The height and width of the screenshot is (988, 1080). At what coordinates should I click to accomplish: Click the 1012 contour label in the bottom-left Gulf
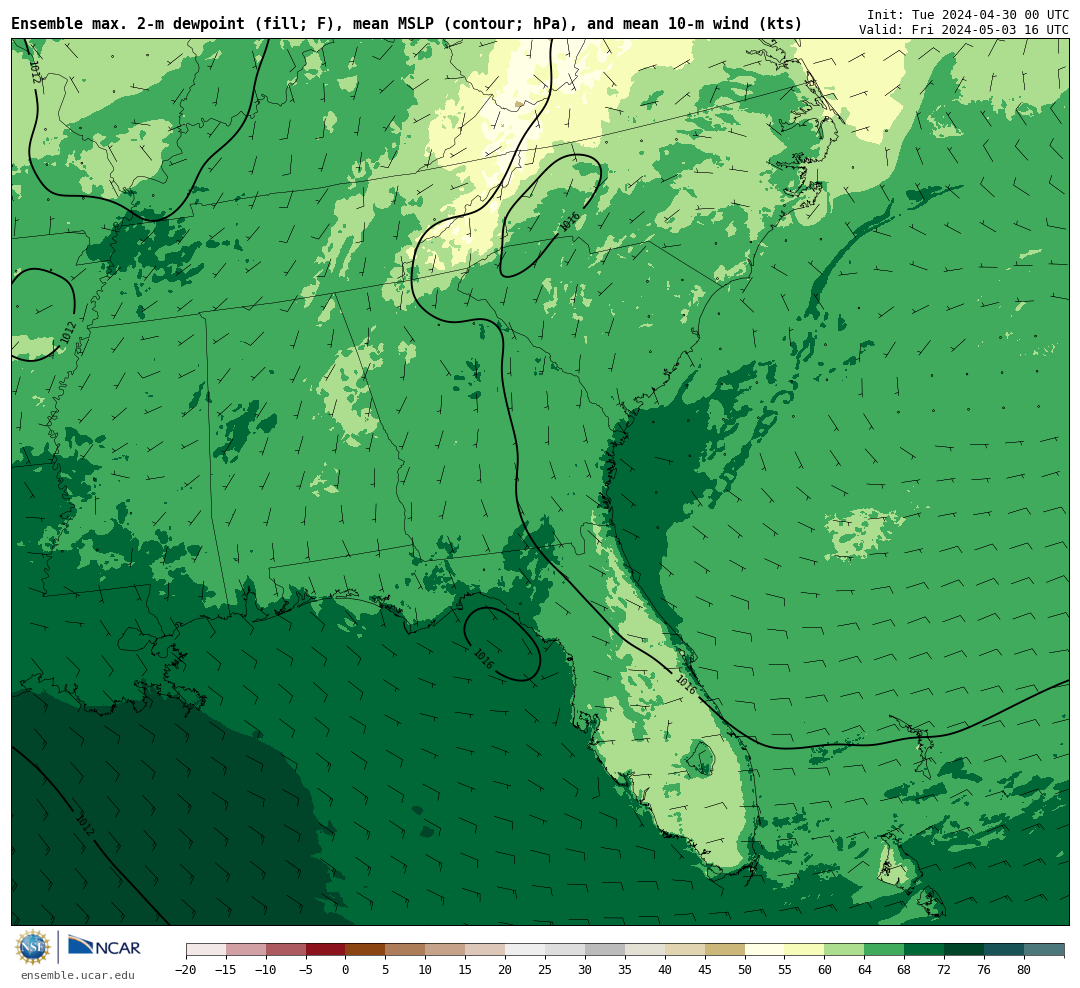(x=85, y=825)
